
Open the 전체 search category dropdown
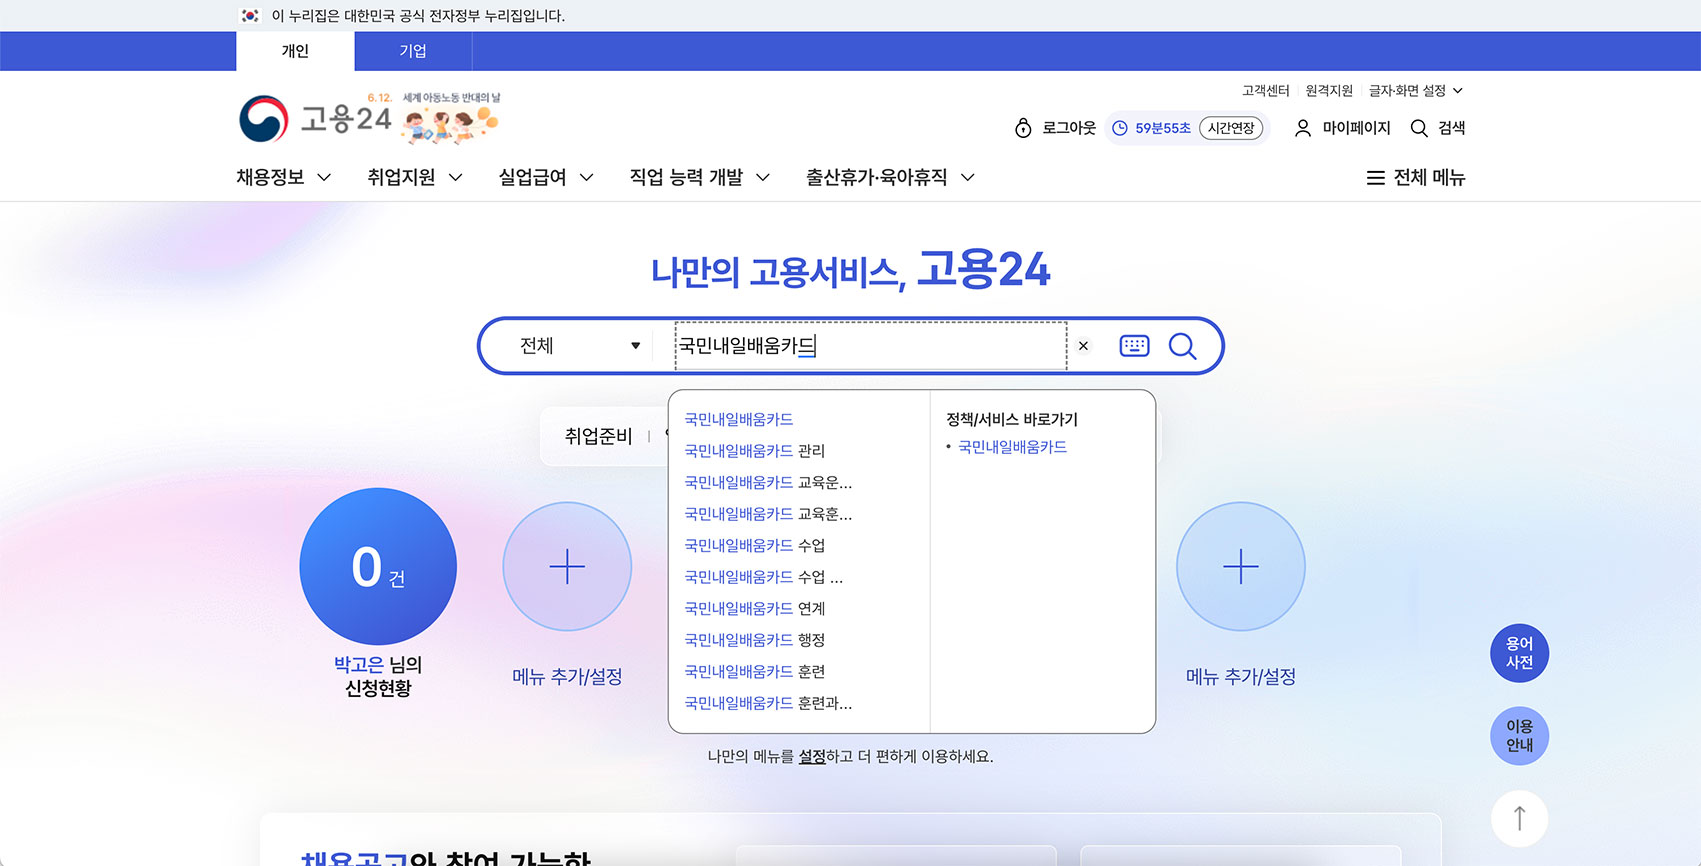(x=580, y=346)
